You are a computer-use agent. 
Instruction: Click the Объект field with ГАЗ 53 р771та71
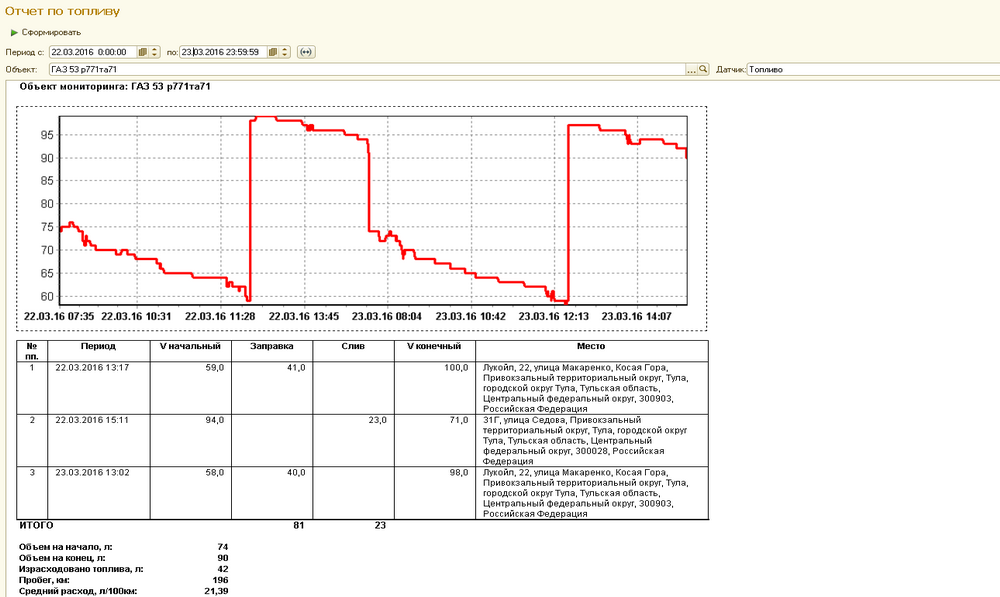pyautogui.click(x=367, y=70)
